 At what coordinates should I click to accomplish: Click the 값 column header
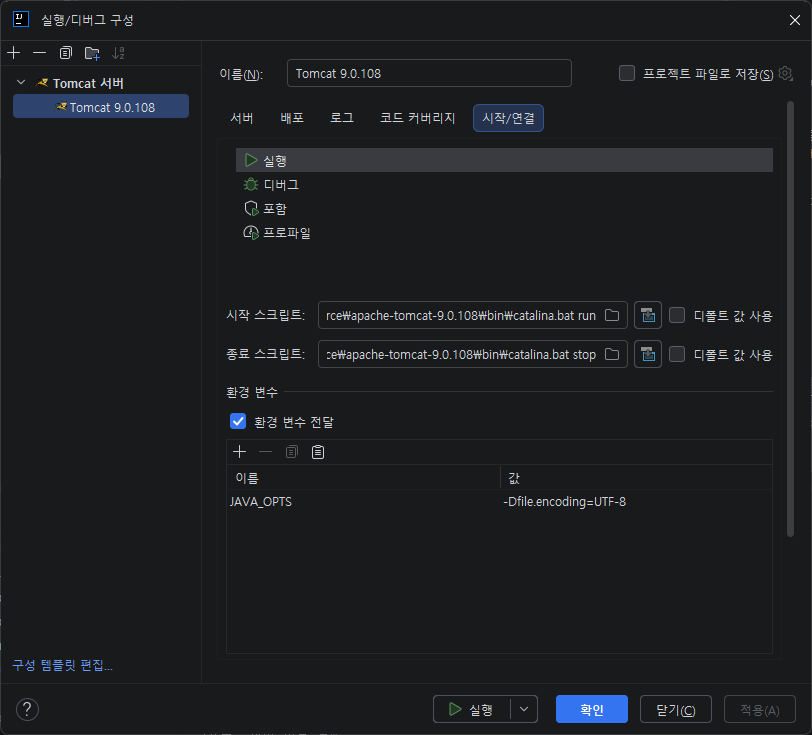(636, 478)
